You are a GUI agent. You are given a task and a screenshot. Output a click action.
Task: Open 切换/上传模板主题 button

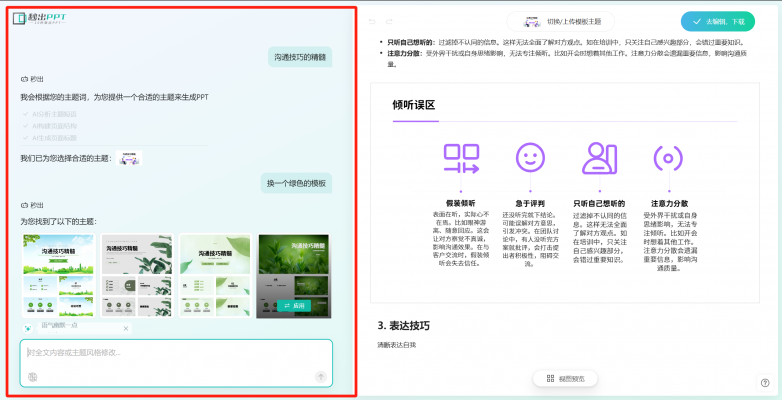560,21
